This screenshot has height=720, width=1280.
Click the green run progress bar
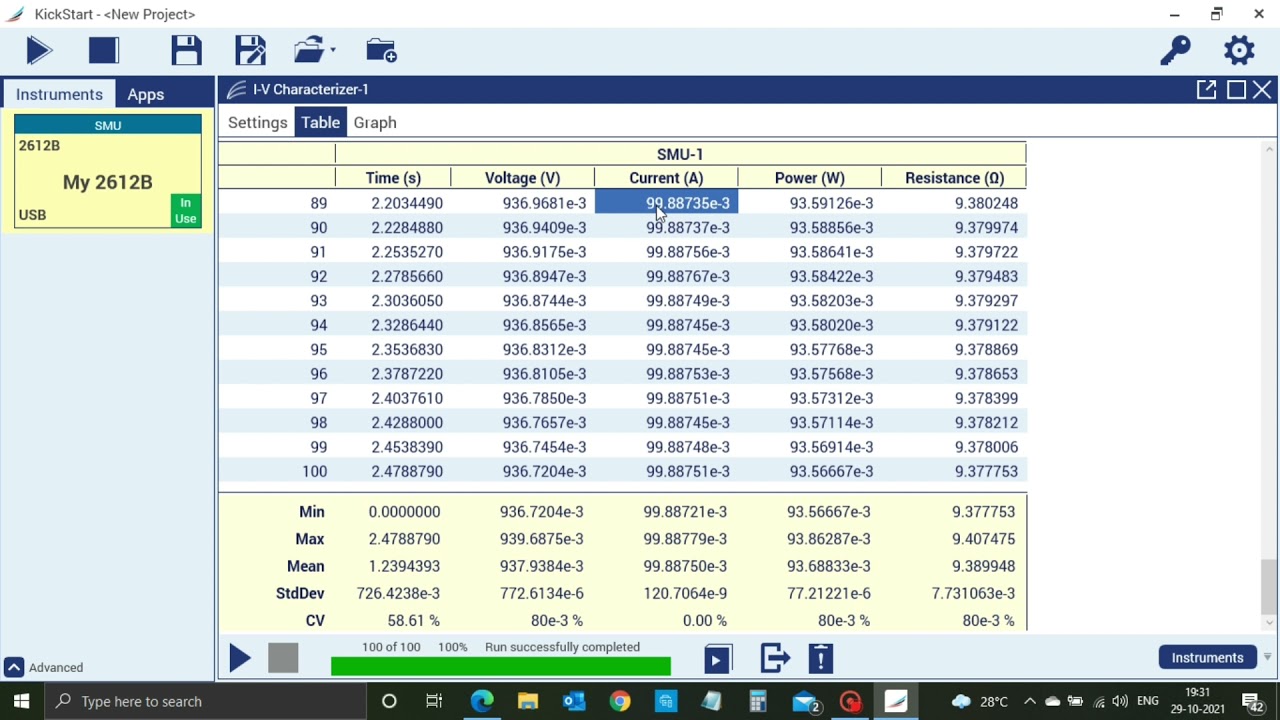(501, 665)
